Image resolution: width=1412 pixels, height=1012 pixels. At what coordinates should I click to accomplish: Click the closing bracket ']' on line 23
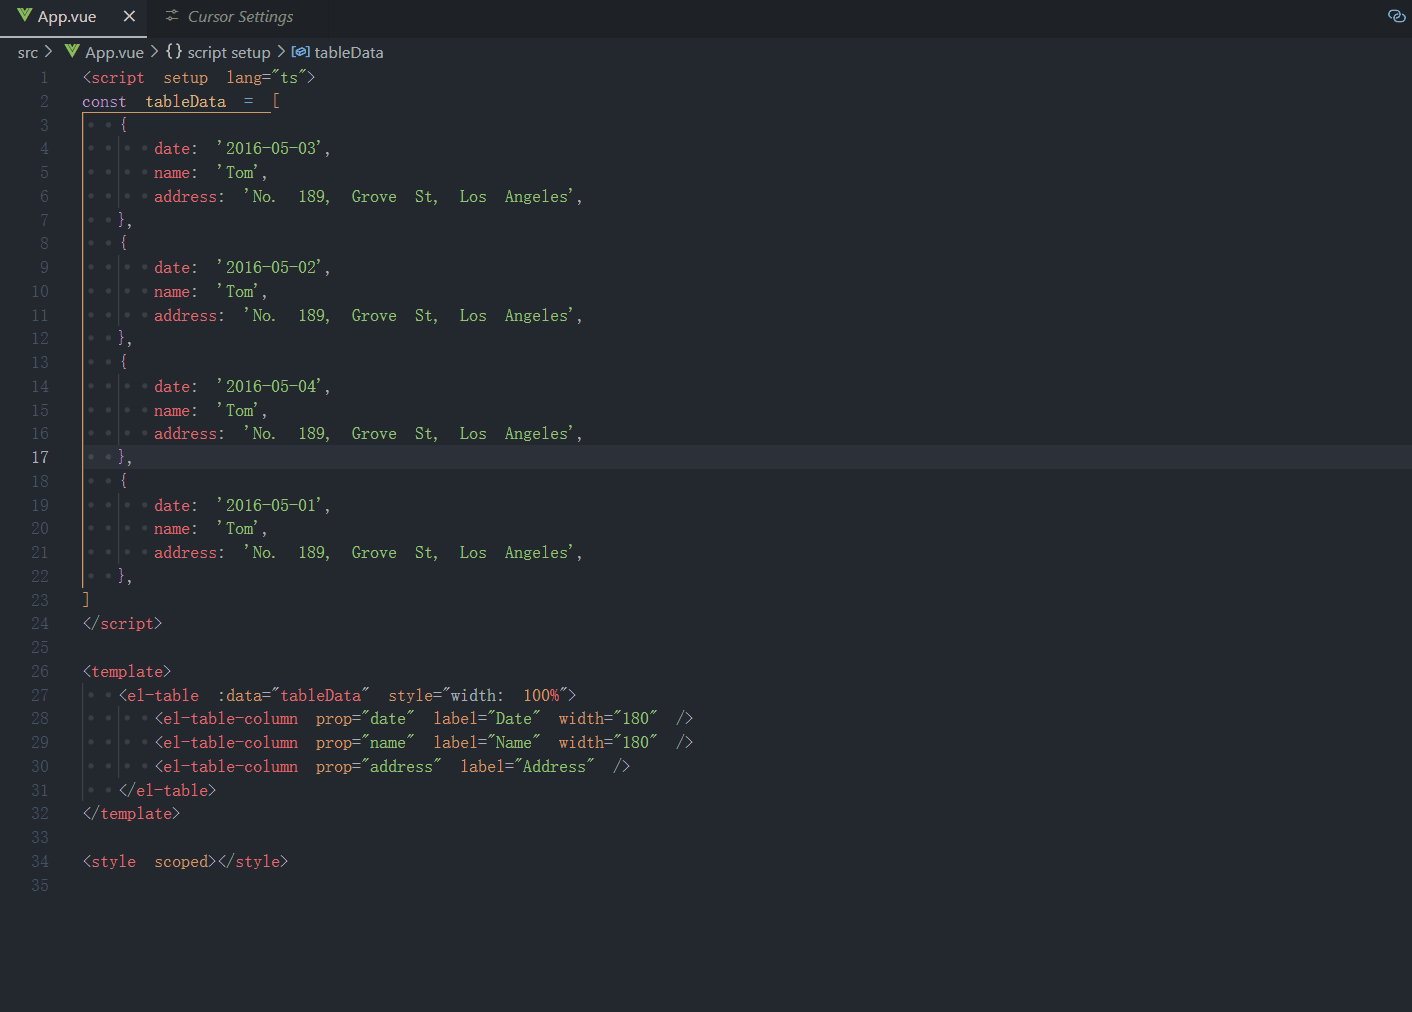point(86,599)
